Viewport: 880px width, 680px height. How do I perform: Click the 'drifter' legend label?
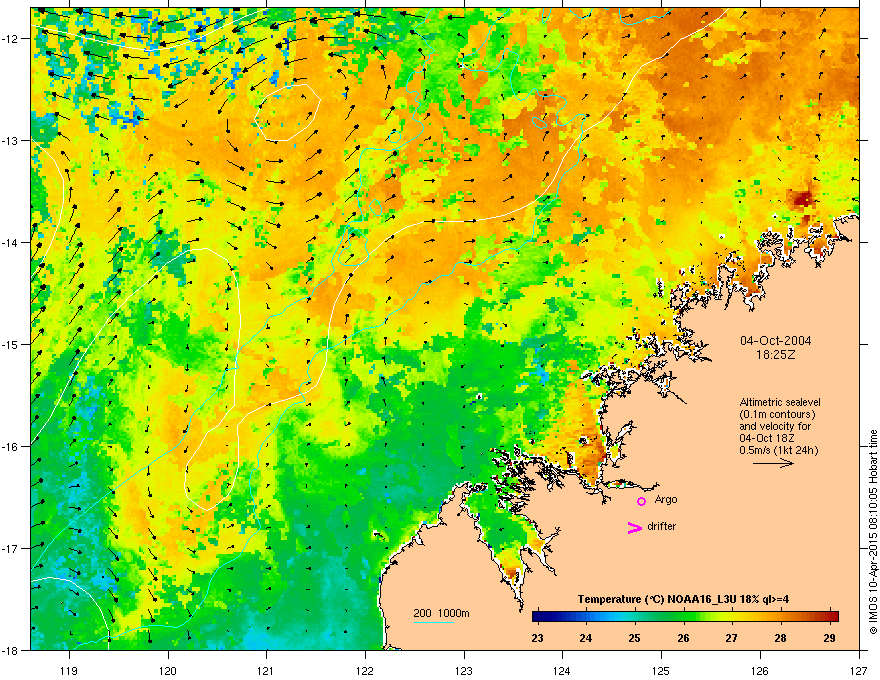[x=661, y=526]
